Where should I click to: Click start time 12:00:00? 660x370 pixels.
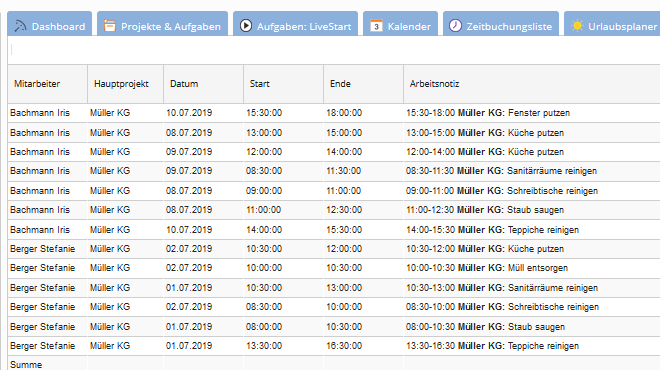(264, 152)
